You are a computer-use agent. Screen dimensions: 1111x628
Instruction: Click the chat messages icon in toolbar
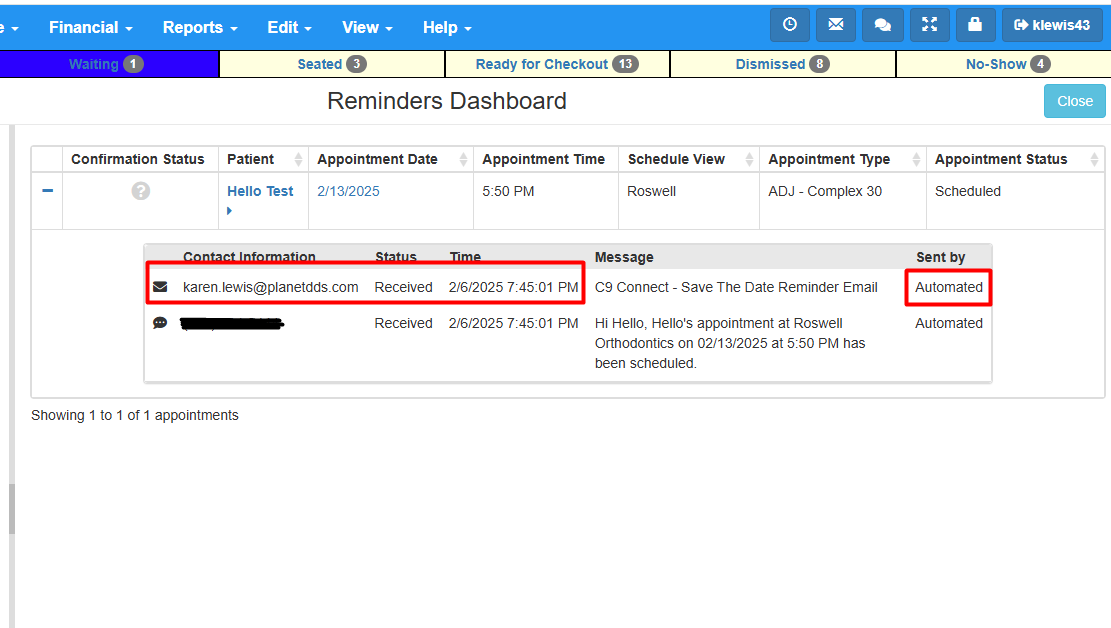[882, 24]
